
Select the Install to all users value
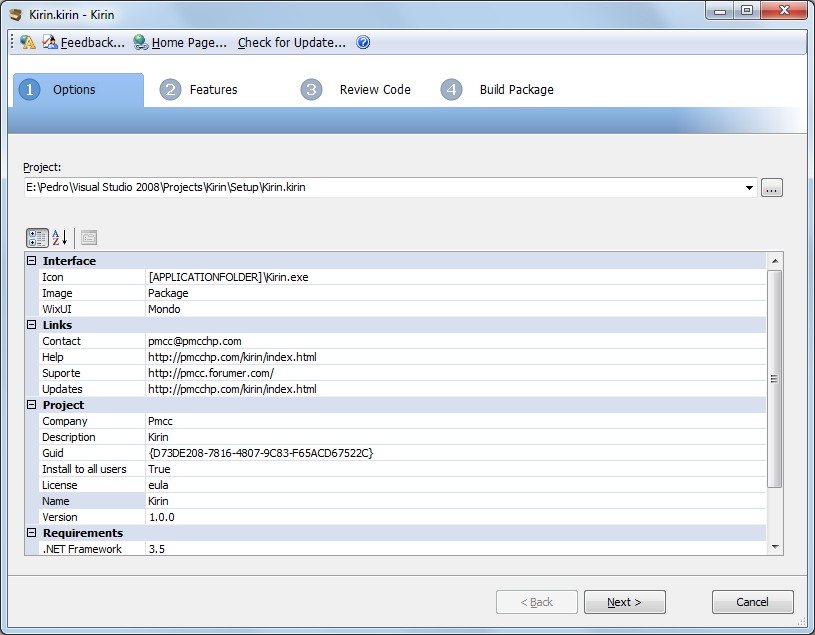pos(455,469)
